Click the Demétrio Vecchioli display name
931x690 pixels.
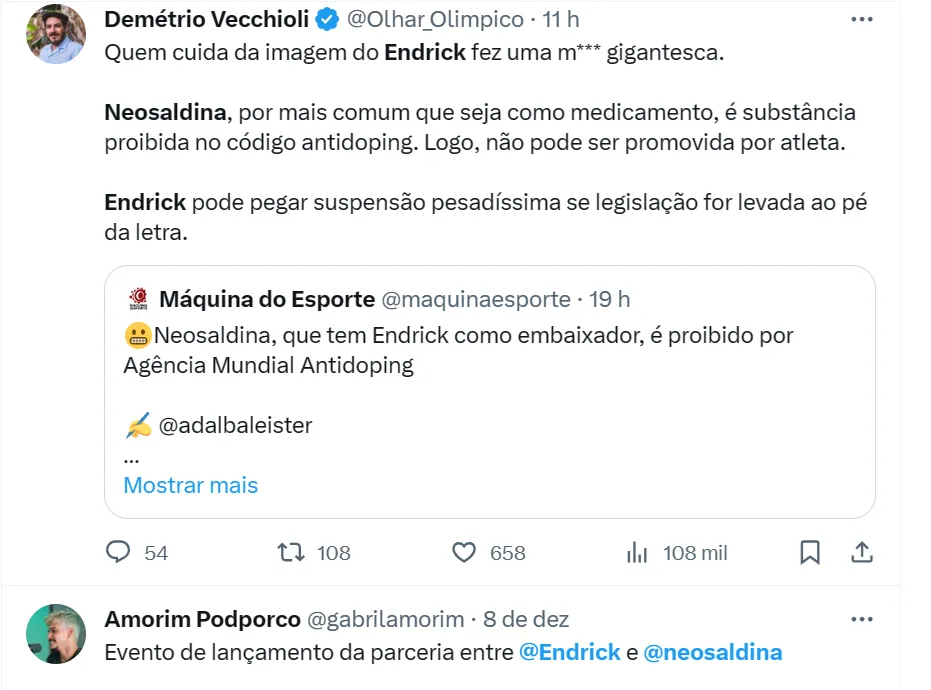click(207, 19)
